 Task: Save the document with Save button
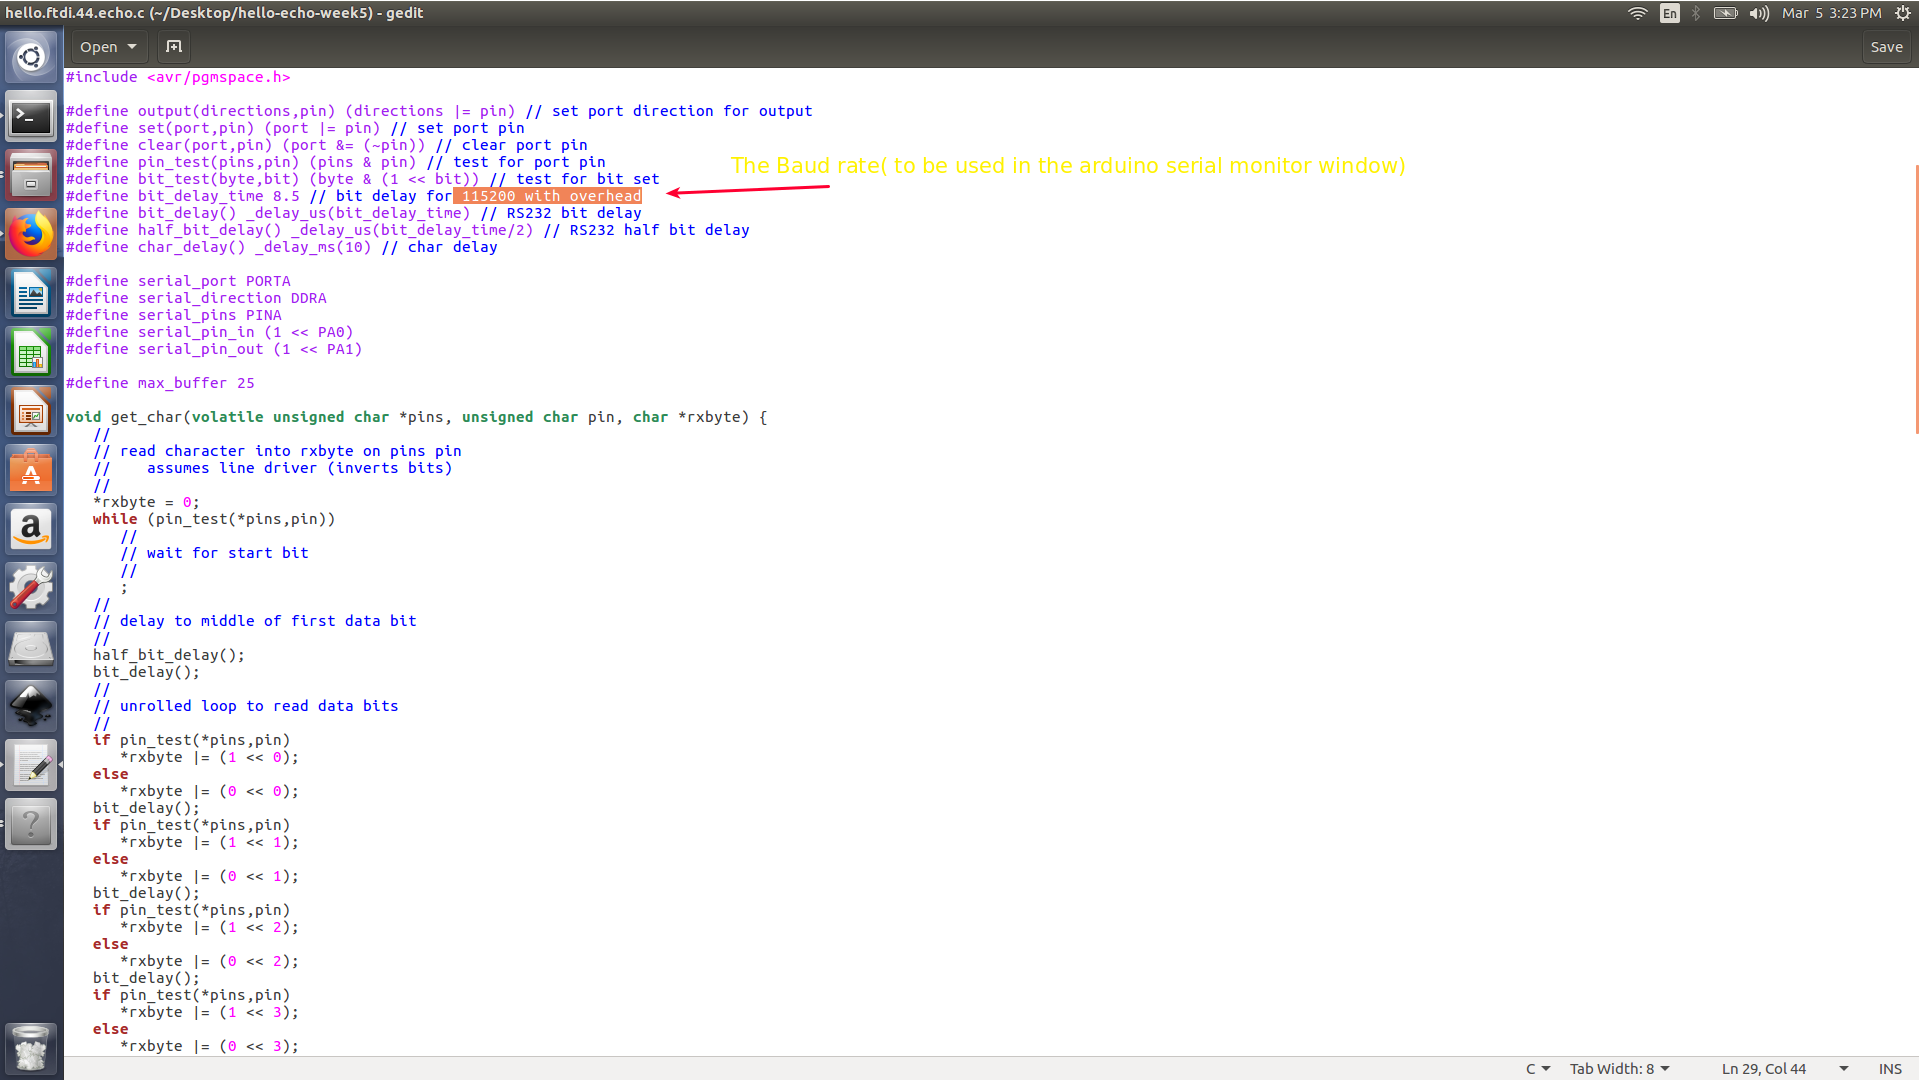coord(1886,47)
